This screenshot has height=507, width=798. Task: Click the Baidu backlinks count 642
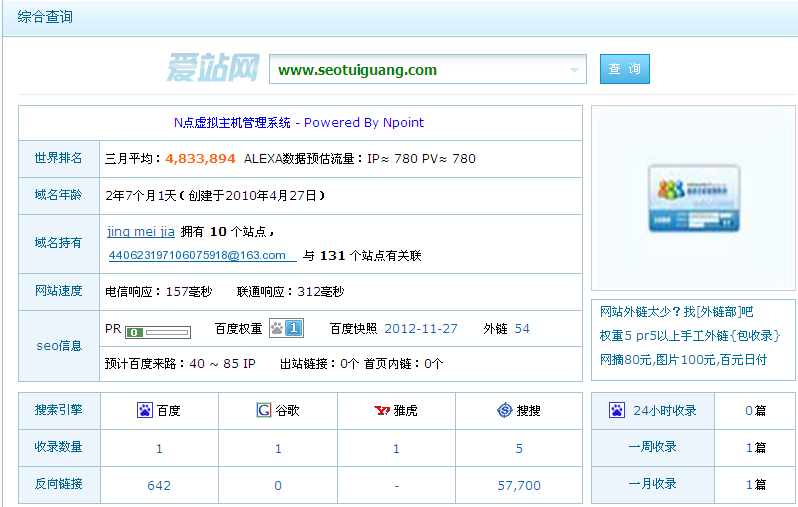[x=159, y=485]
